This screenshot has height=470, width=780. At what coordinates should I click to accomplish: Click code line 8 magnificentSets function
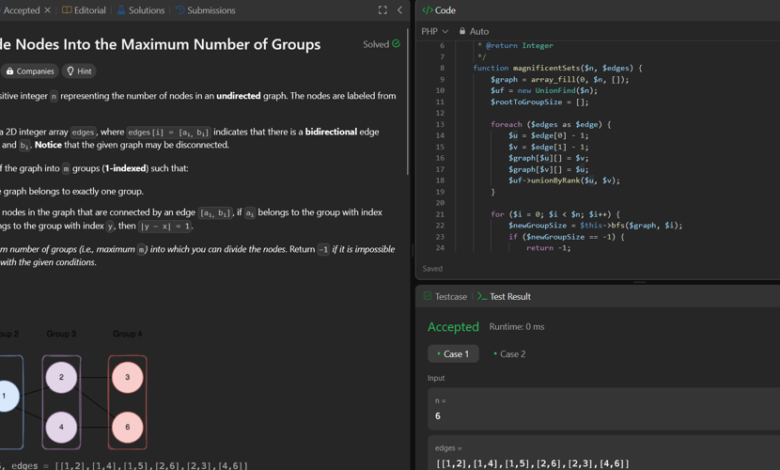[557, 68]
